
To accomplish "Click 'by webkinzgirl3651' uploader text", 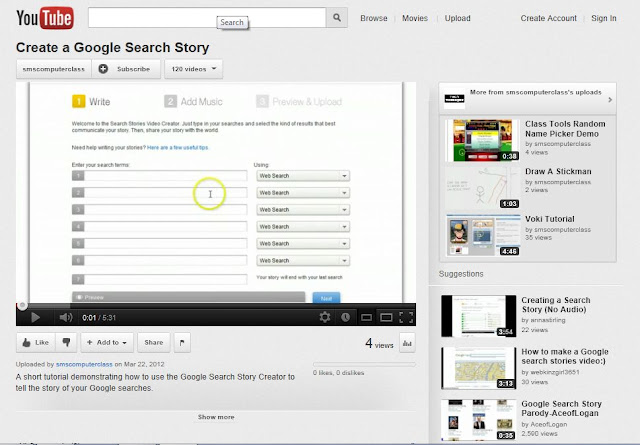I will 550,372.
